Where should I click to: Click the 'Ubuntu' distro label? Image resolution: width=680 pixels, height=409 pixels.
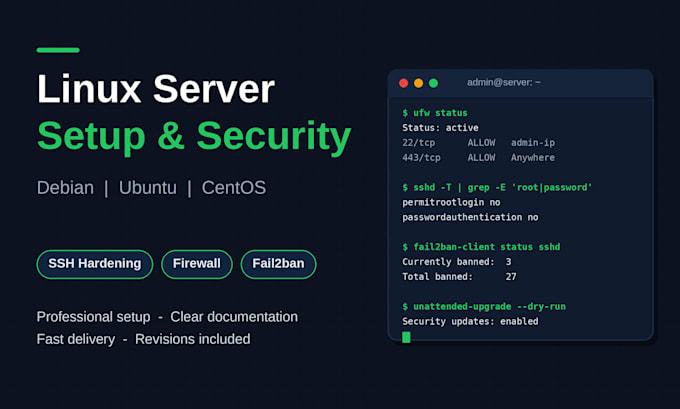[148, 188]
